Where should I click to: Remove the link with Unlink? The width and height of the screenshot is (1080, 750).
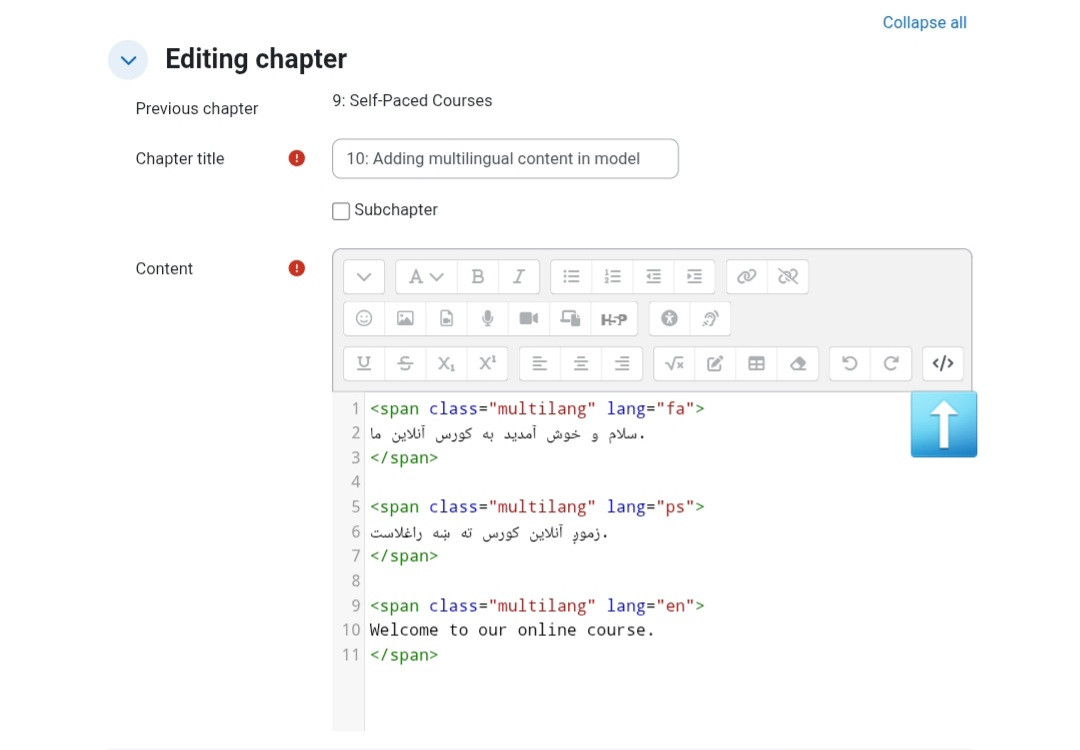point(788,277)
